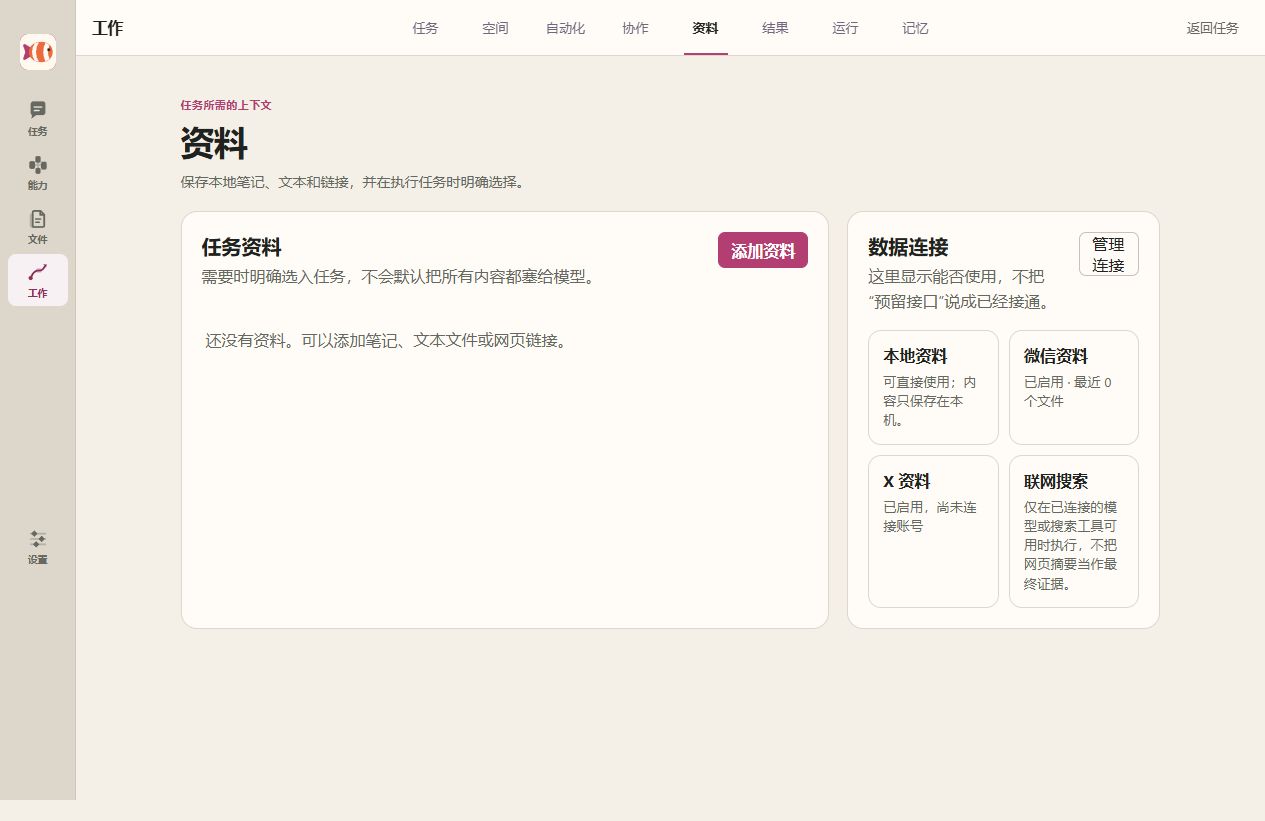Switch to the 结果 tab

(775, 28)
